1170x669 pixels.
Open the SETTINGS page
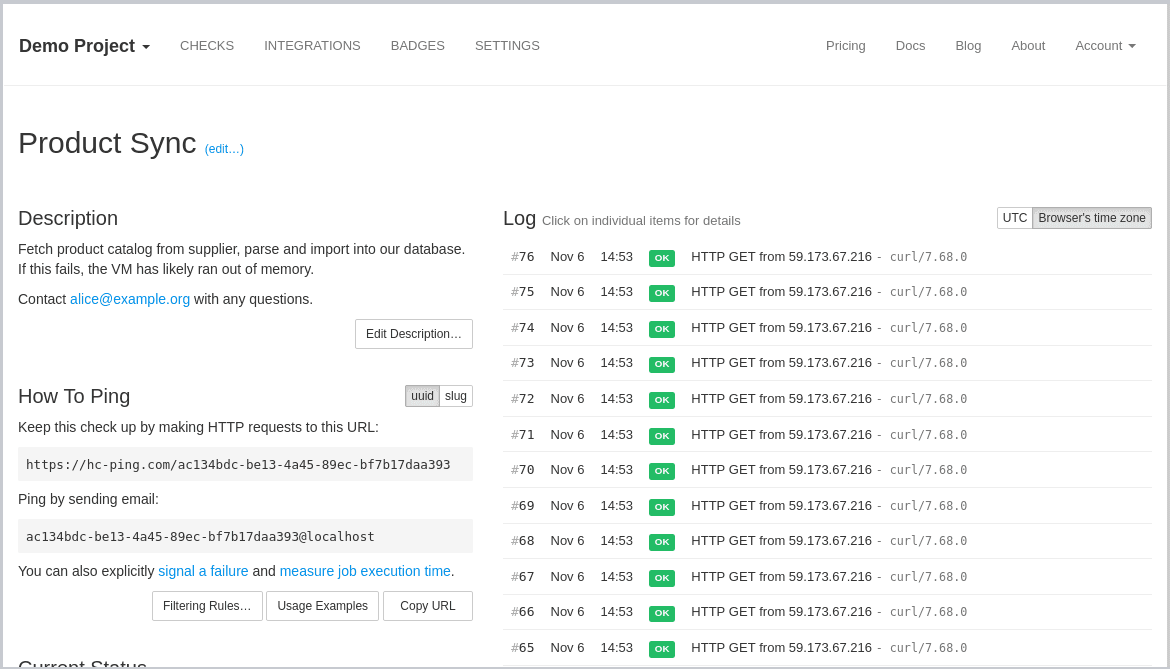tap(507, 46)
